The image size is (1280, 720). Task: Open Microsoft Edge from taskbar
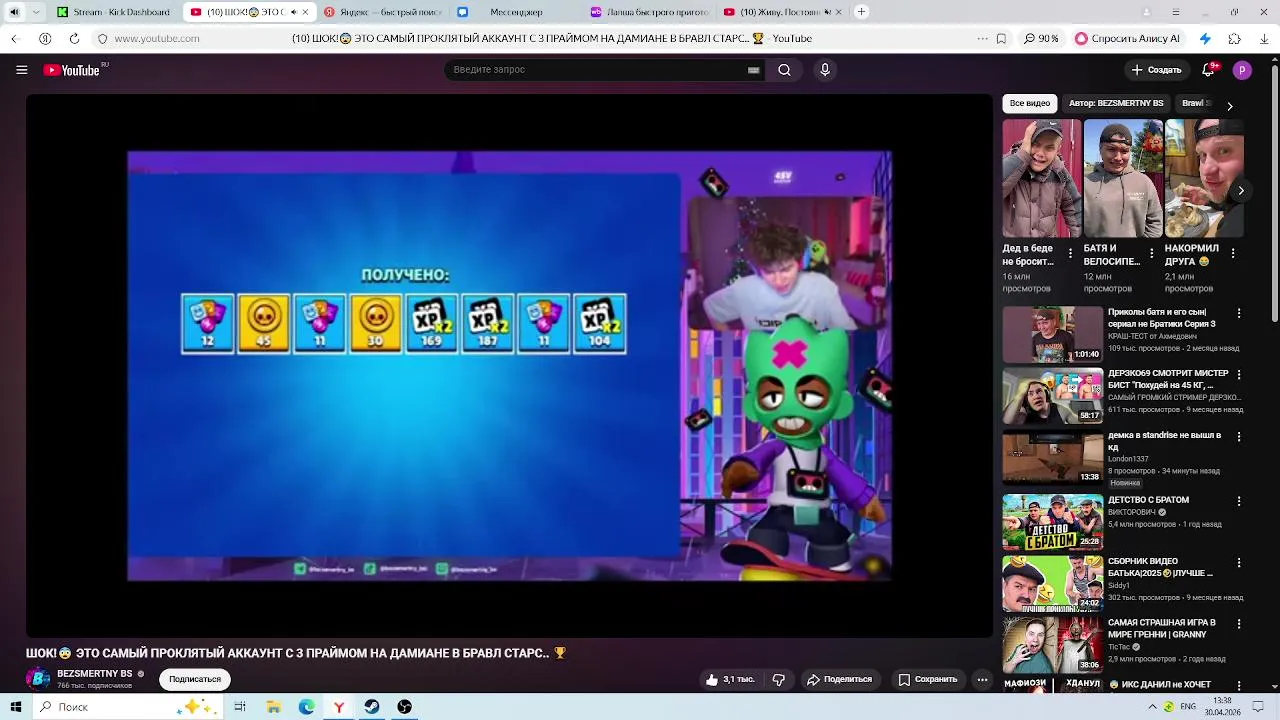click(306, 707)
